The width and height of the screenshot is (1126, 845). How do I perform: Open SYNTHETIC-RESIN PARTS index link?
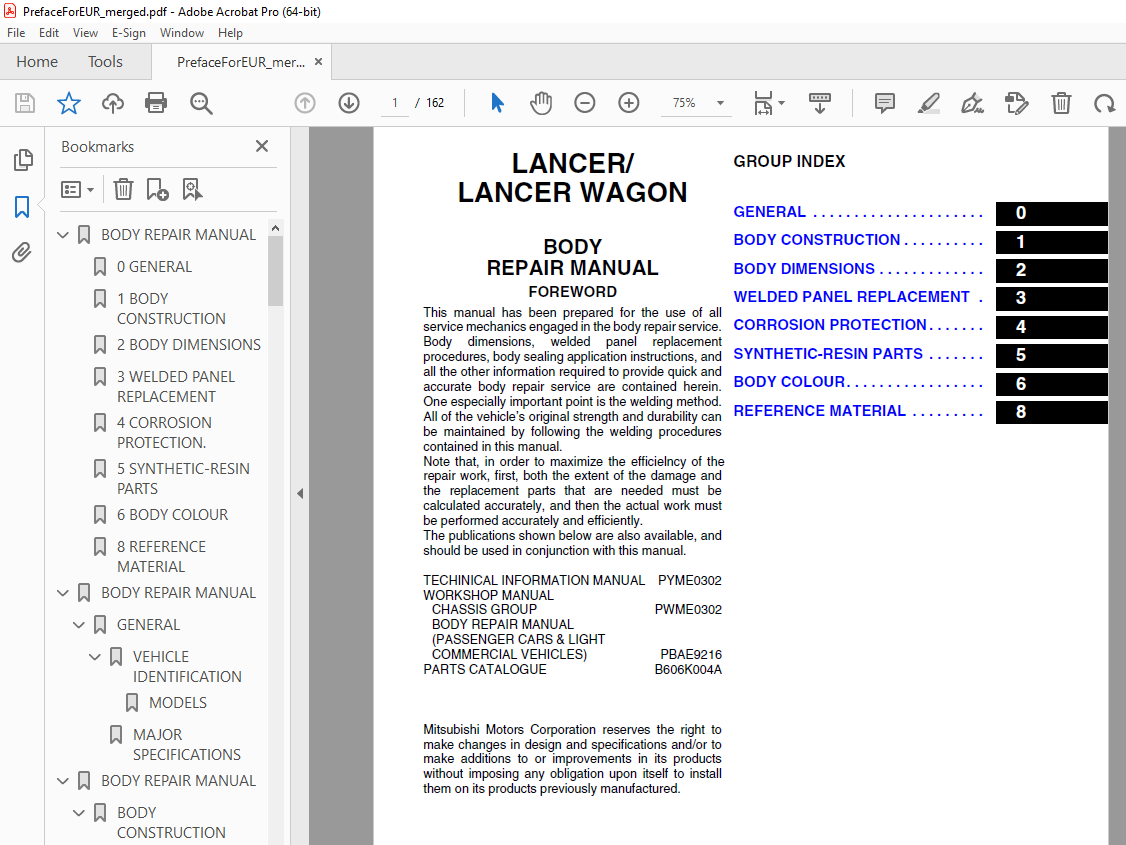[828, 354]
